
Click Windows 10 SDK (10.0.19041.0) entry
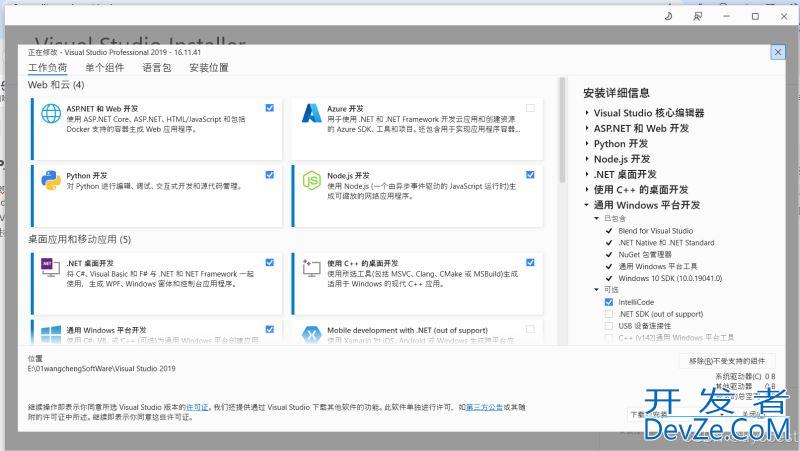670,278
